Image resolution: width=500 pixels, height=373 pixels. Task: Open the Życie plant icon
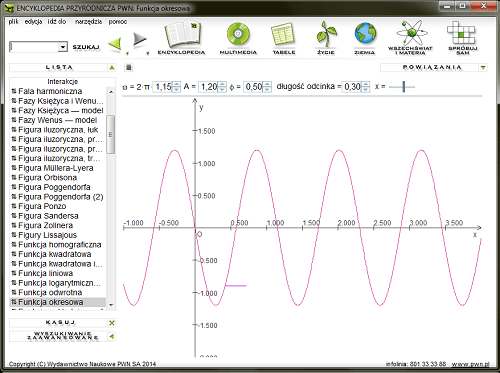[326, 34]
